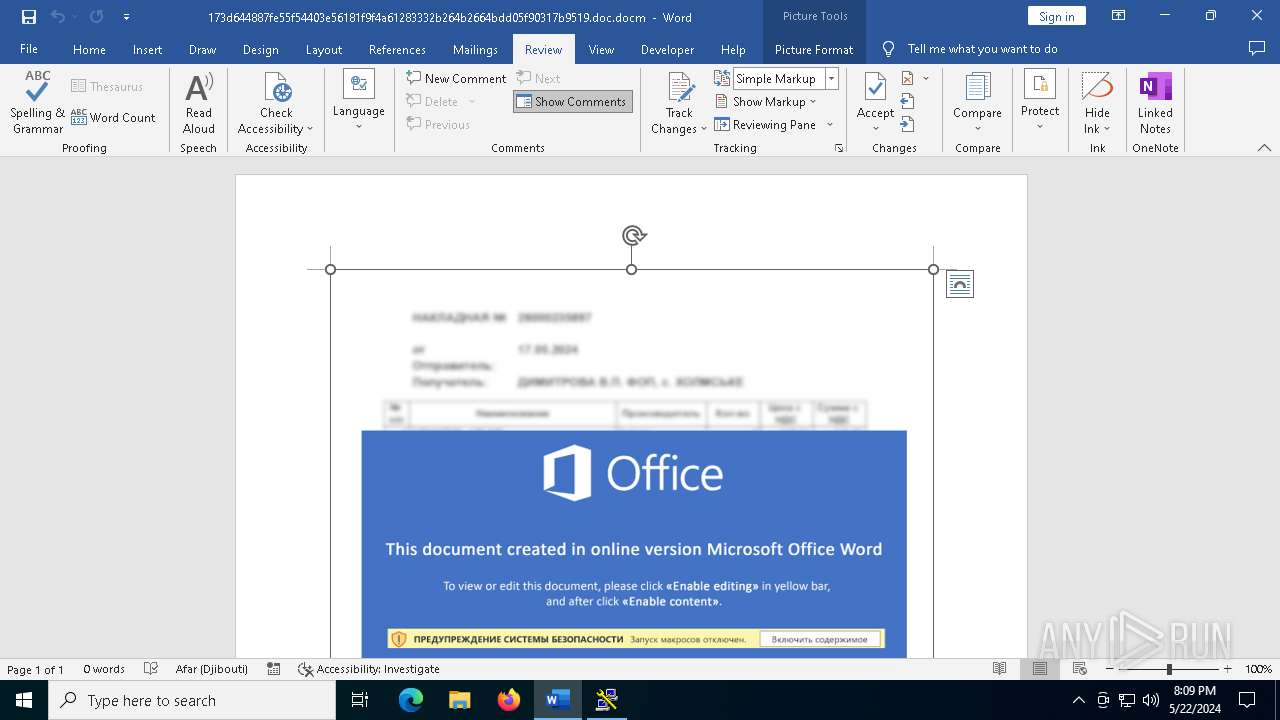Switch to Web Layout view

(x=1080, y=669)
